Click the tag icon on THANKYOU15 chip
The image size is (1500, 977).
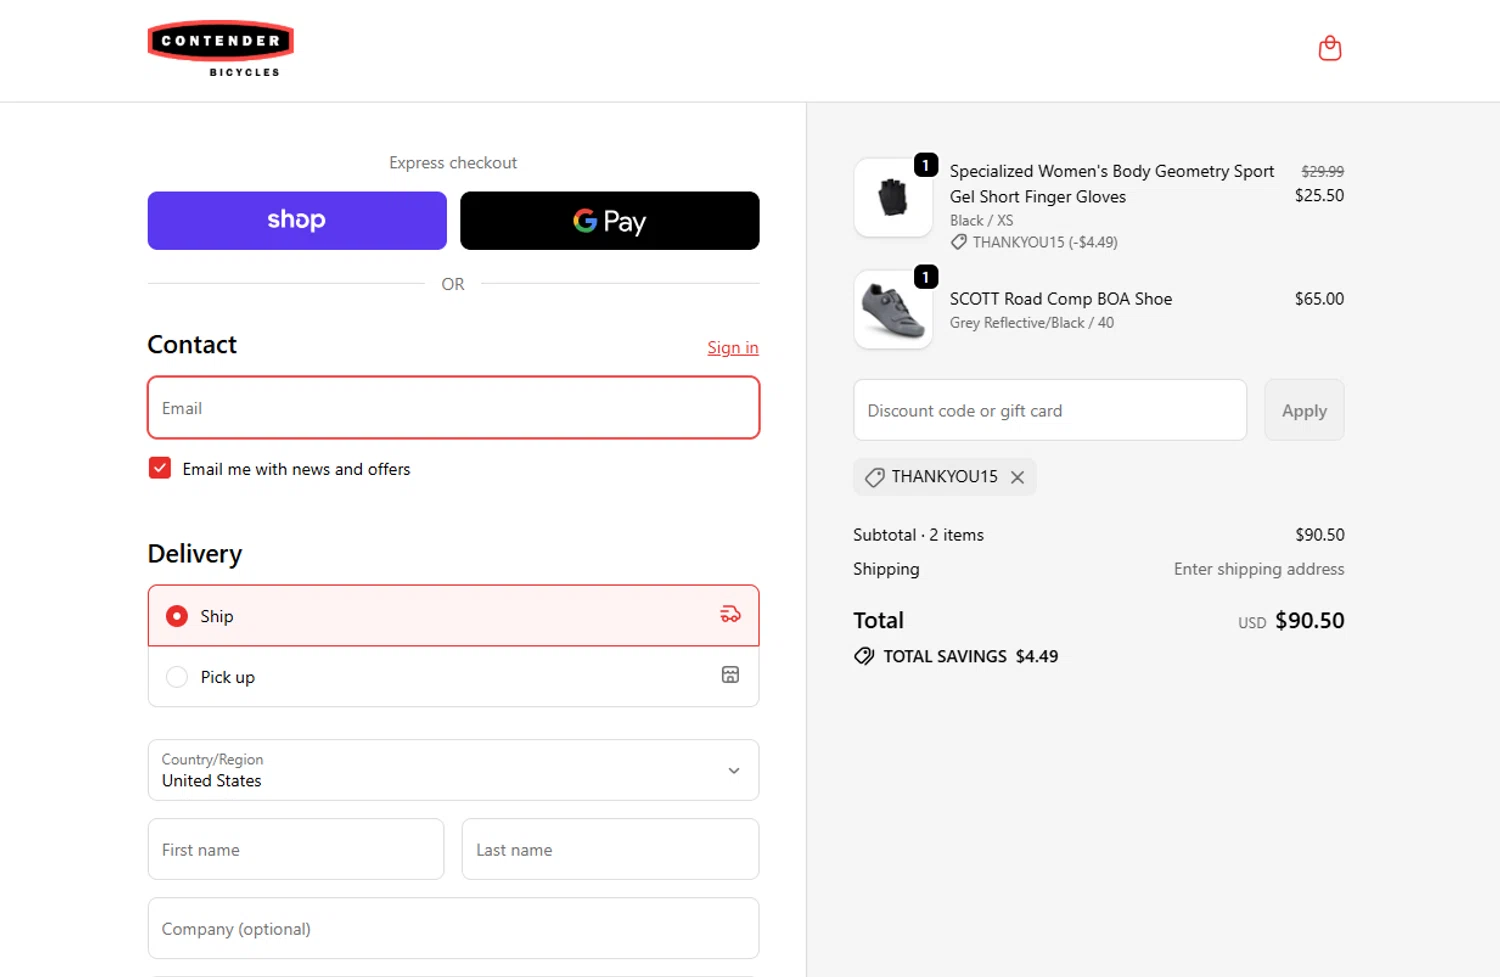point(874,477)
